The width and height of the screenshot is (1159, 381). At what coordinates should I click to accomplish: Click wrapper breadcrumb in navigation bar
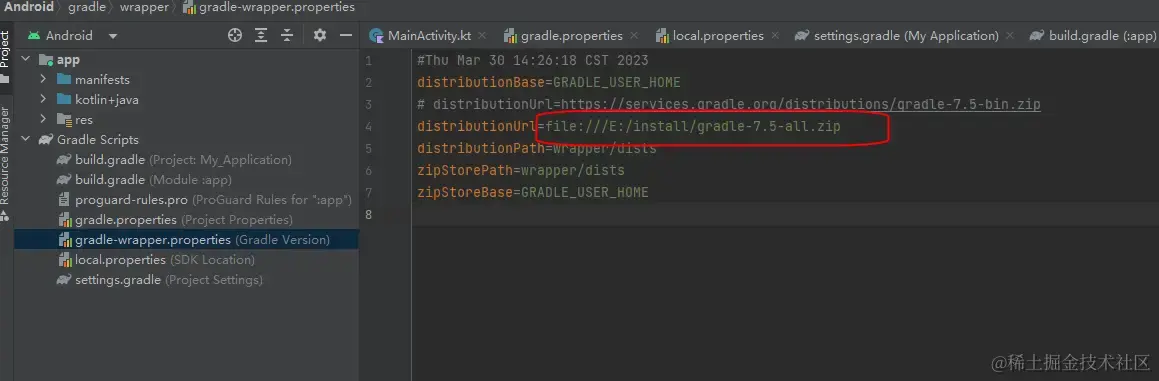(x=143, y=7)
